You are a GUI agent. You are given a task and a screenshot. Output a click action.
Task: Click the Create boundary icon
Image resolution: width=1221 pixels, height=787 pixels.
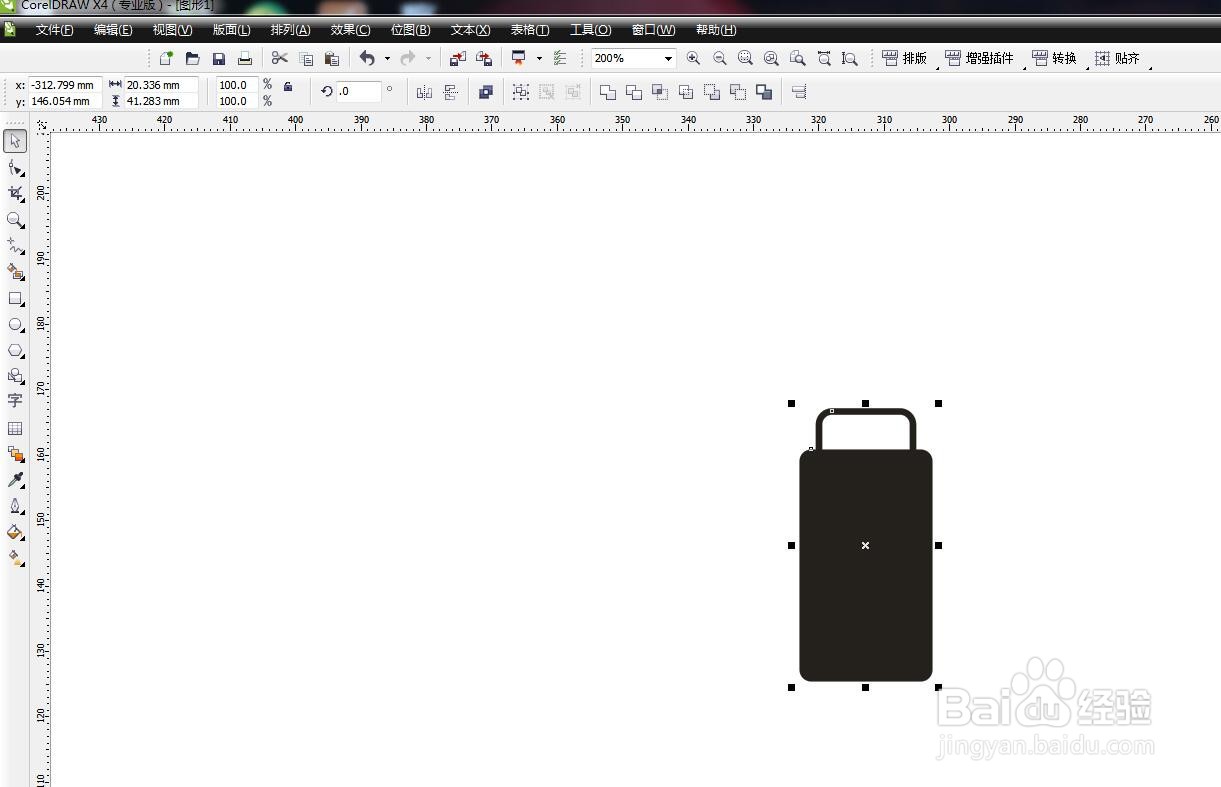pyautogui.click(x=764, y=92)
